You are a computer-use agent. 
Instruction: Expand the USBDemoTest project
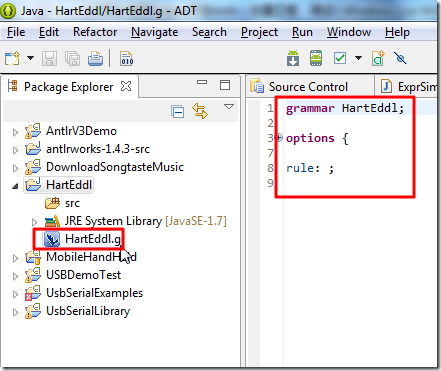click(x=15, y=276)
